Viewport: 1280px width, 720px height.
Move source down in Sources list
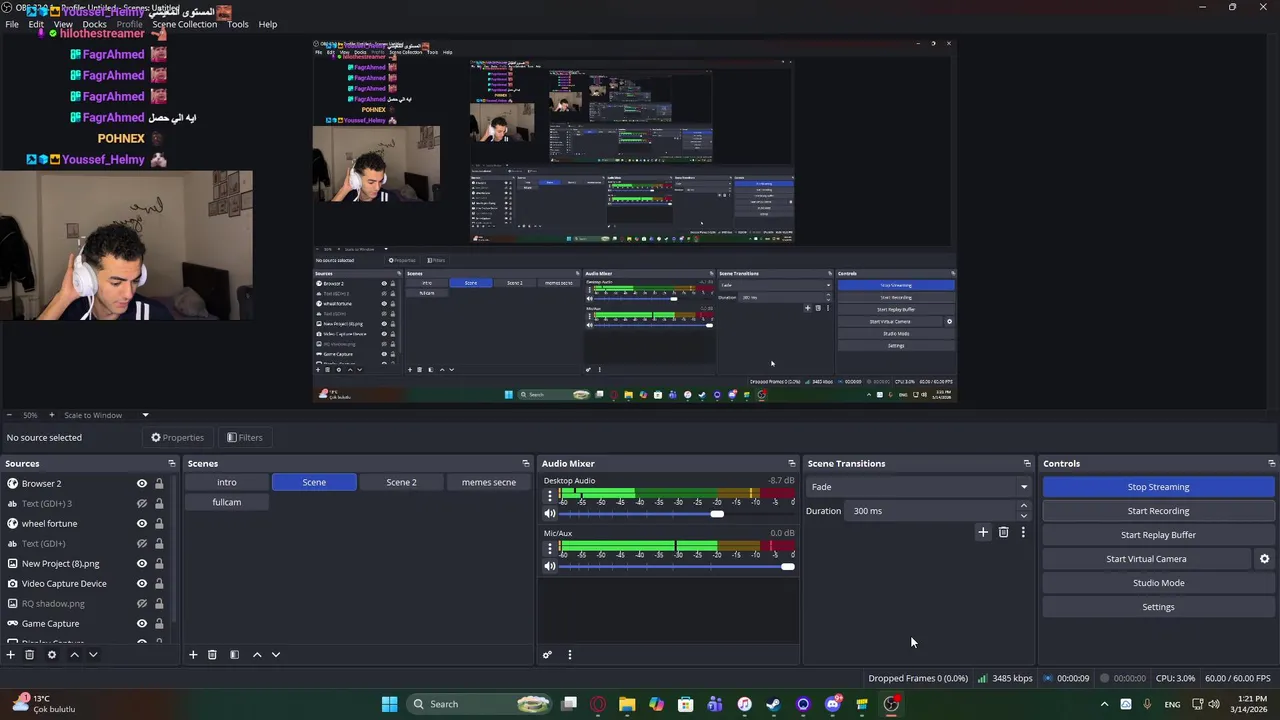tap(93, 655)
